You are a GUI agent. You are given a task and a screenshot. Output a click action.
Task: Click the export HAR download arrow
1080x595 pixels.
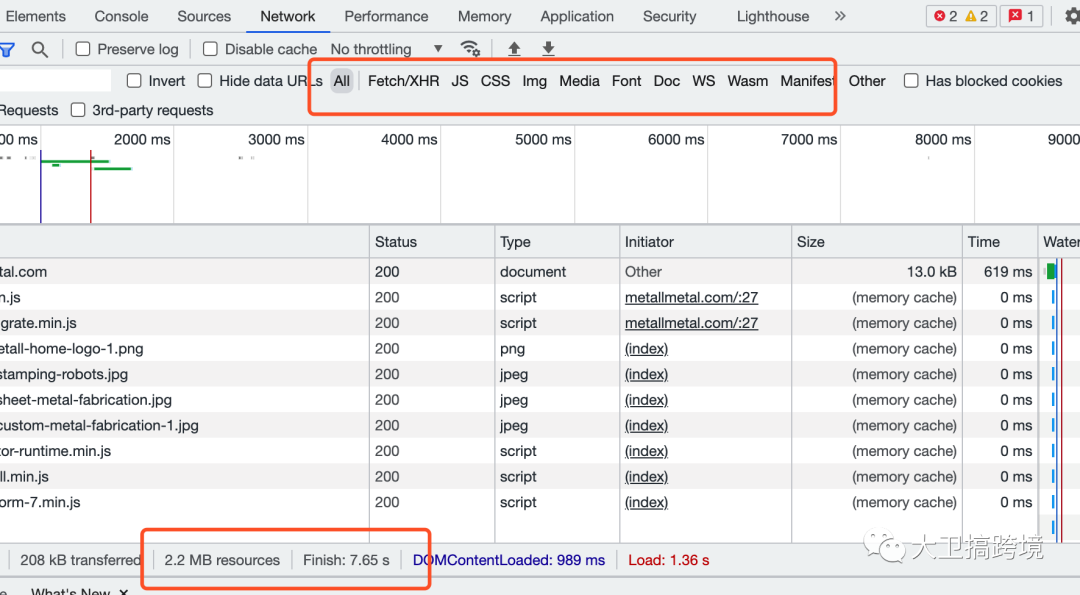[x=548, y=49]
